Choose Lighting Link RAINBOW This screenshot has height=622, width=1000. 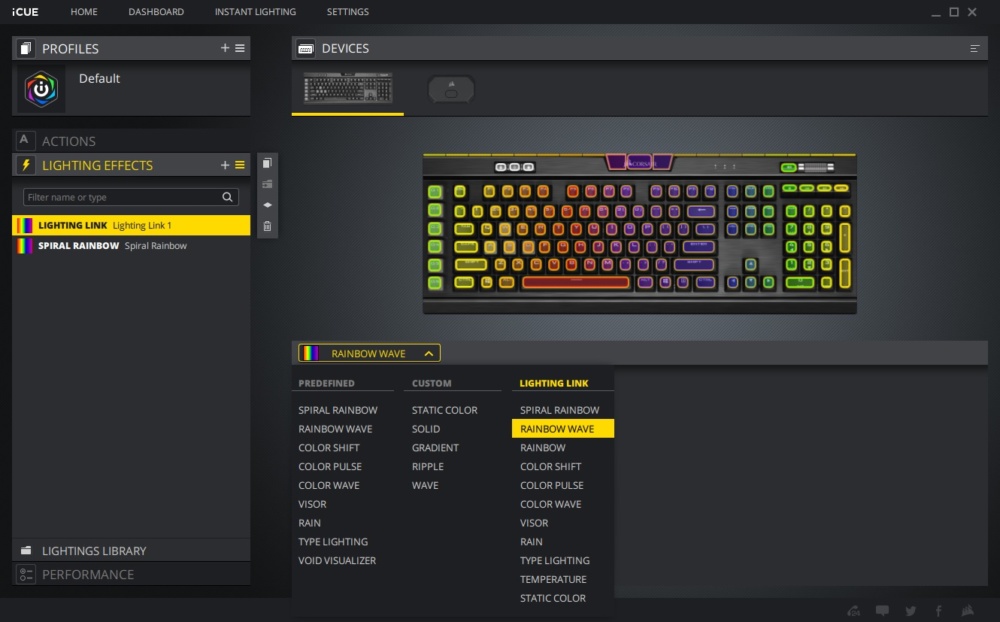coord(542,447)
